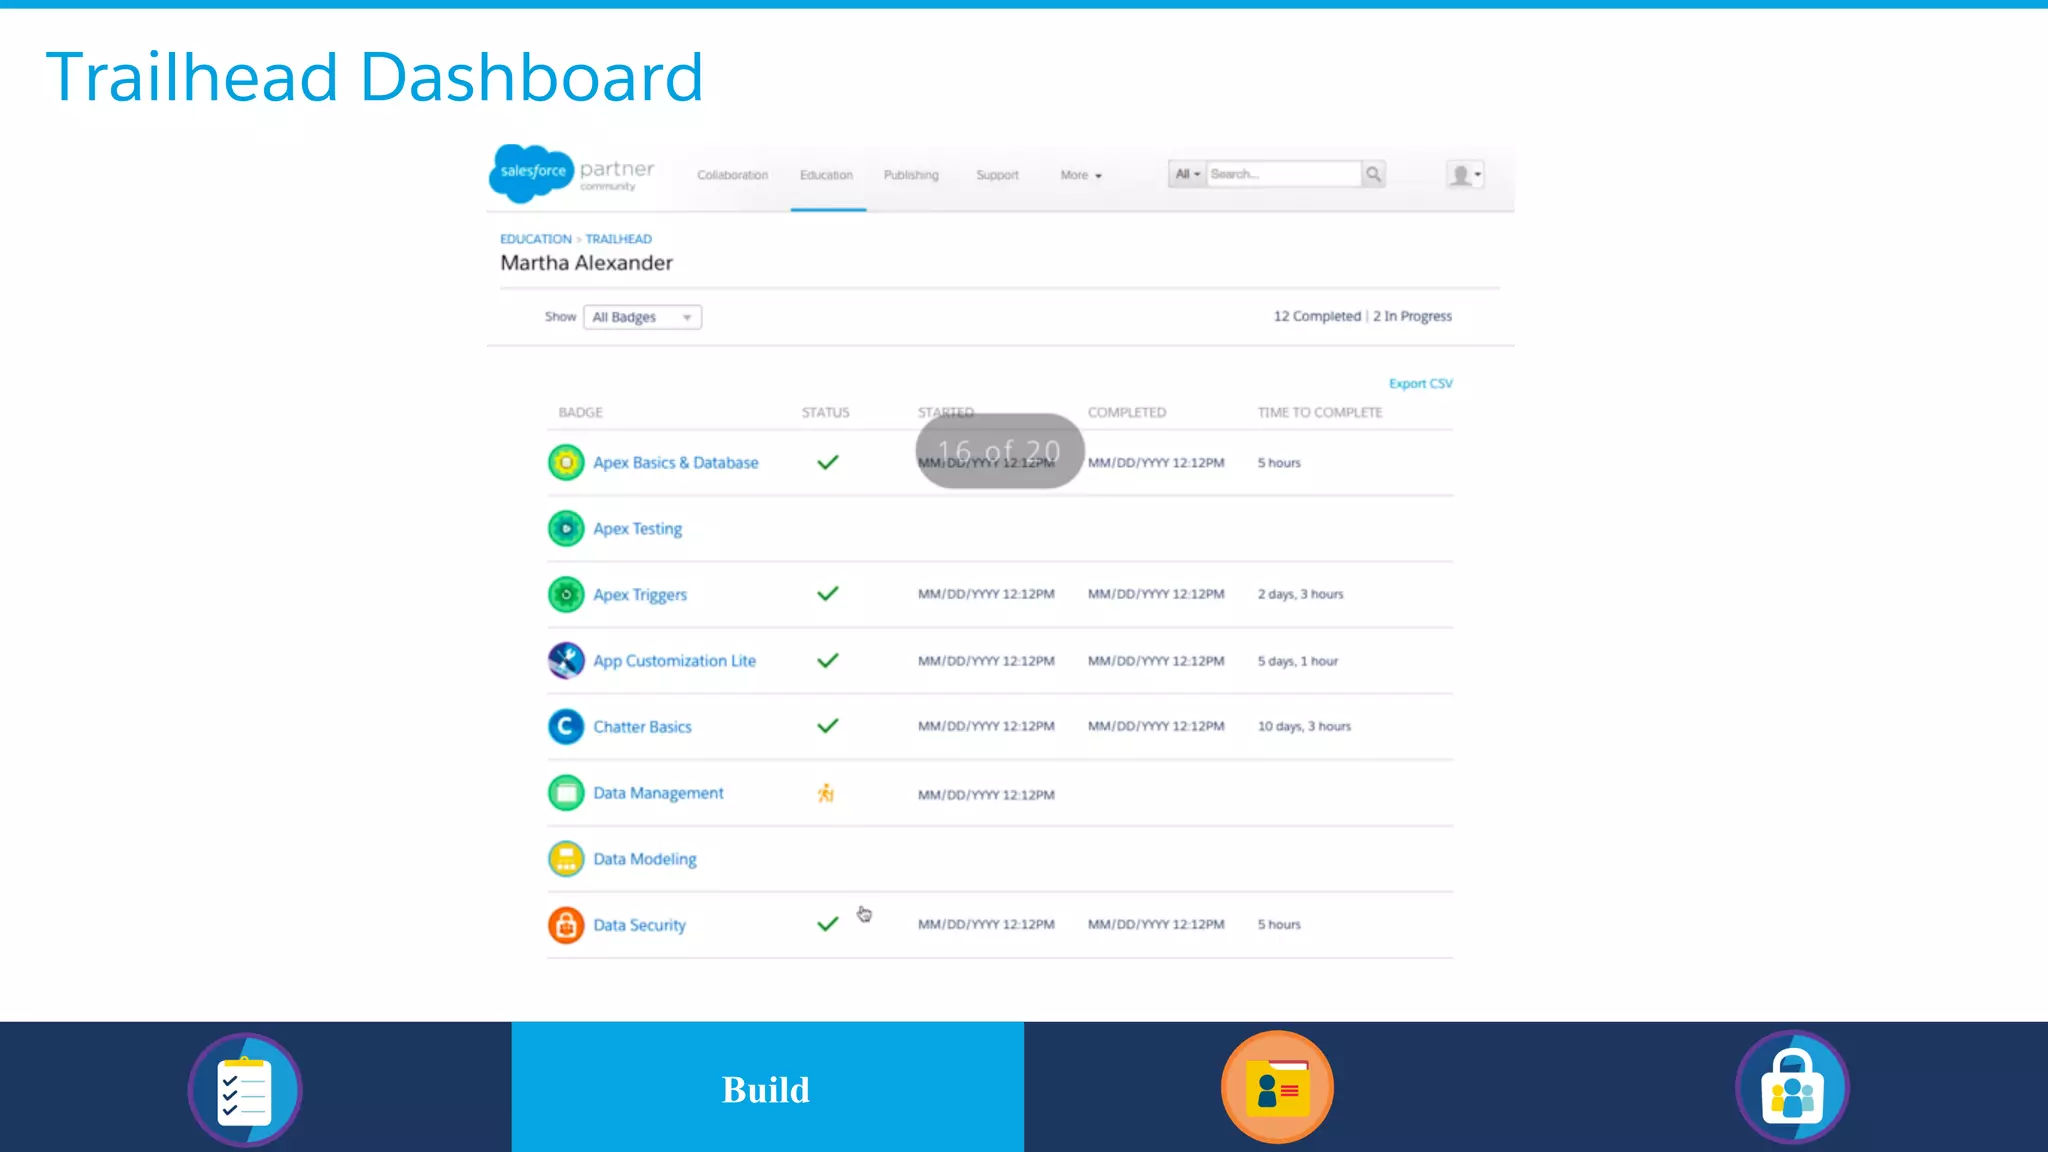Image resolution: width=2048 pixels, height=1152 pixels.
Task: Click the Data Management badge icon
Action: point(566,793)
